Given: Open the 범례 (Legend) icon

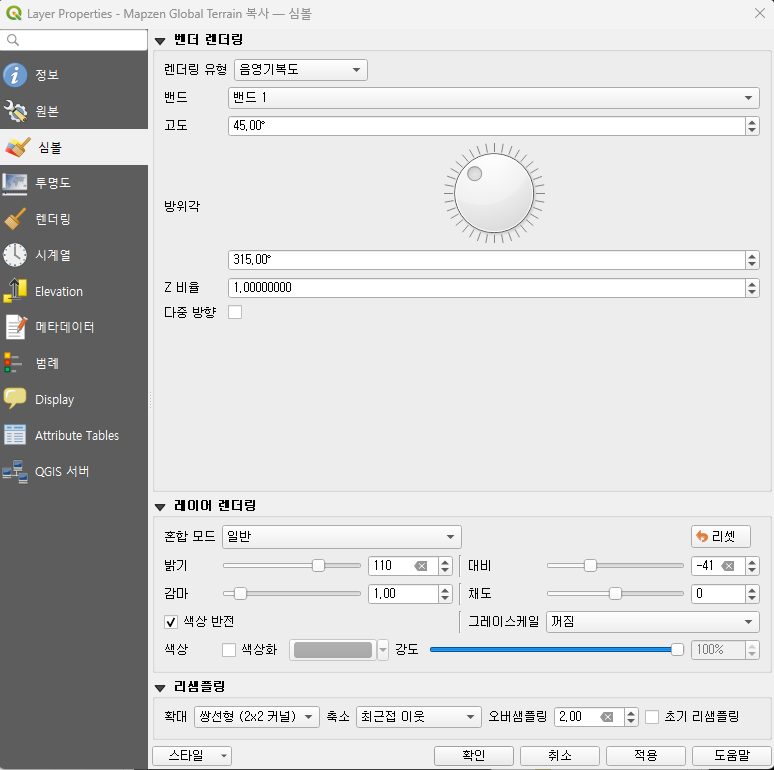Looking at the screenshot, I should pyautogui.click(x=12, y=363).
